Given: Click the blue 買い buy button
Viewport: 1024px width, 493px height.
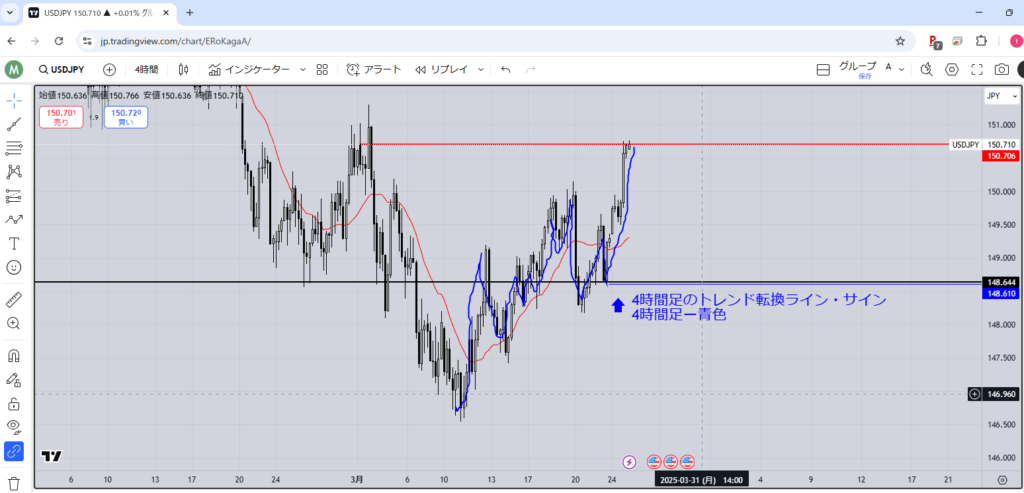Looking at the screenshot, I should click(126, 117).
